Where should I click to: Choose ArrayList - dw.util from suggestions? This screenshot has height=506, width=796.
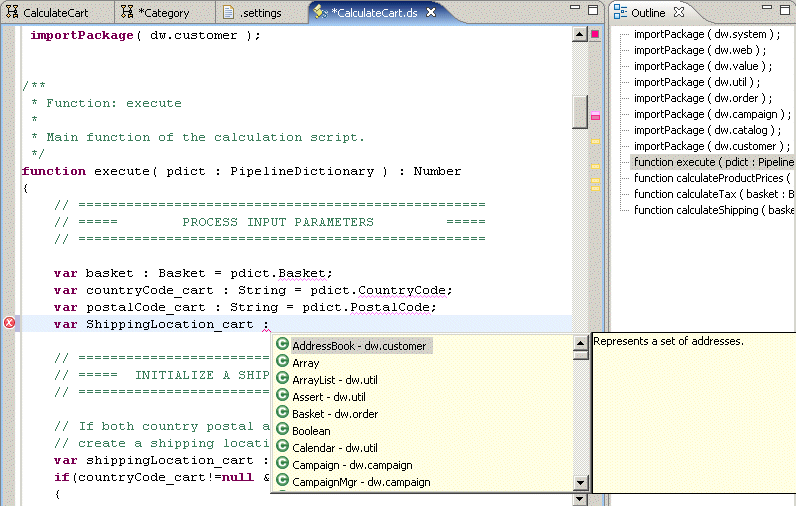coord(334,380)
